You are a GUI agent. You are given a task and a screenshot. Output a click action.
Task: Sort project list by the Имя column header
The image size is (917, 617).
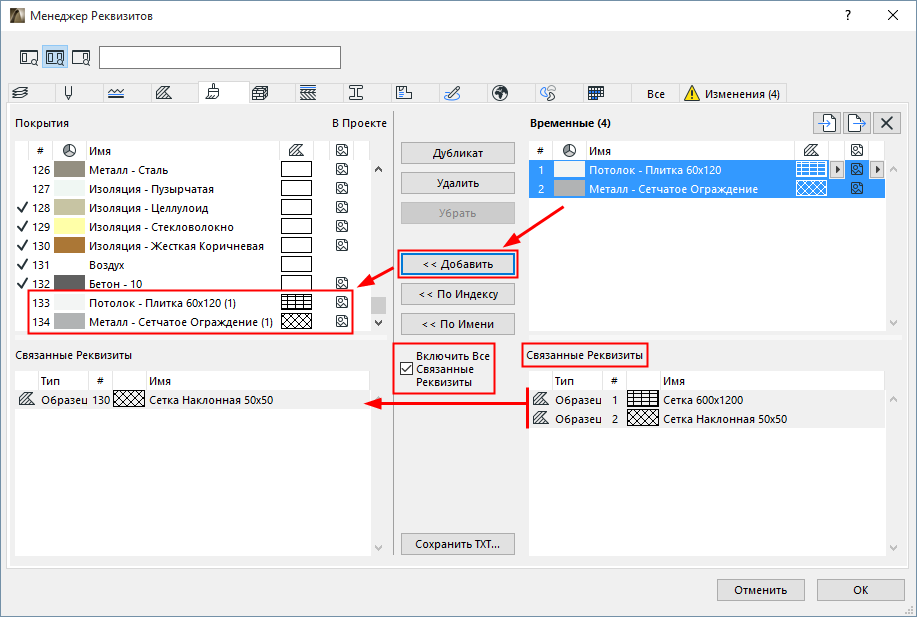click(182, 151)
